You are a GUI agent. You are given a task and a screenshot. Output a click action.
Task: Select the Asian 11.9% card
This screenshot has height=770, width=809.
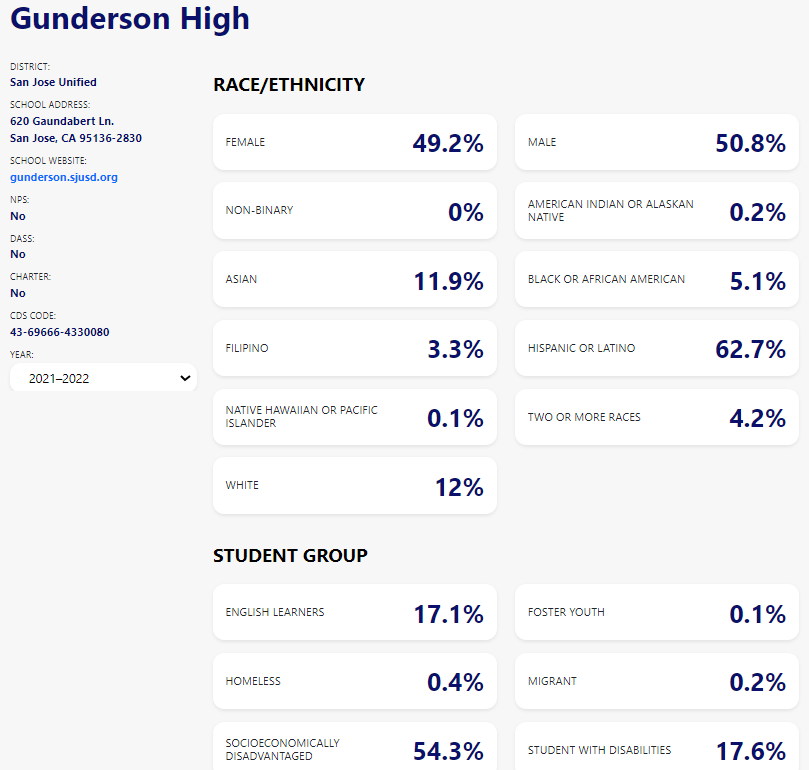pyautogui.click(x=354, y=280)
